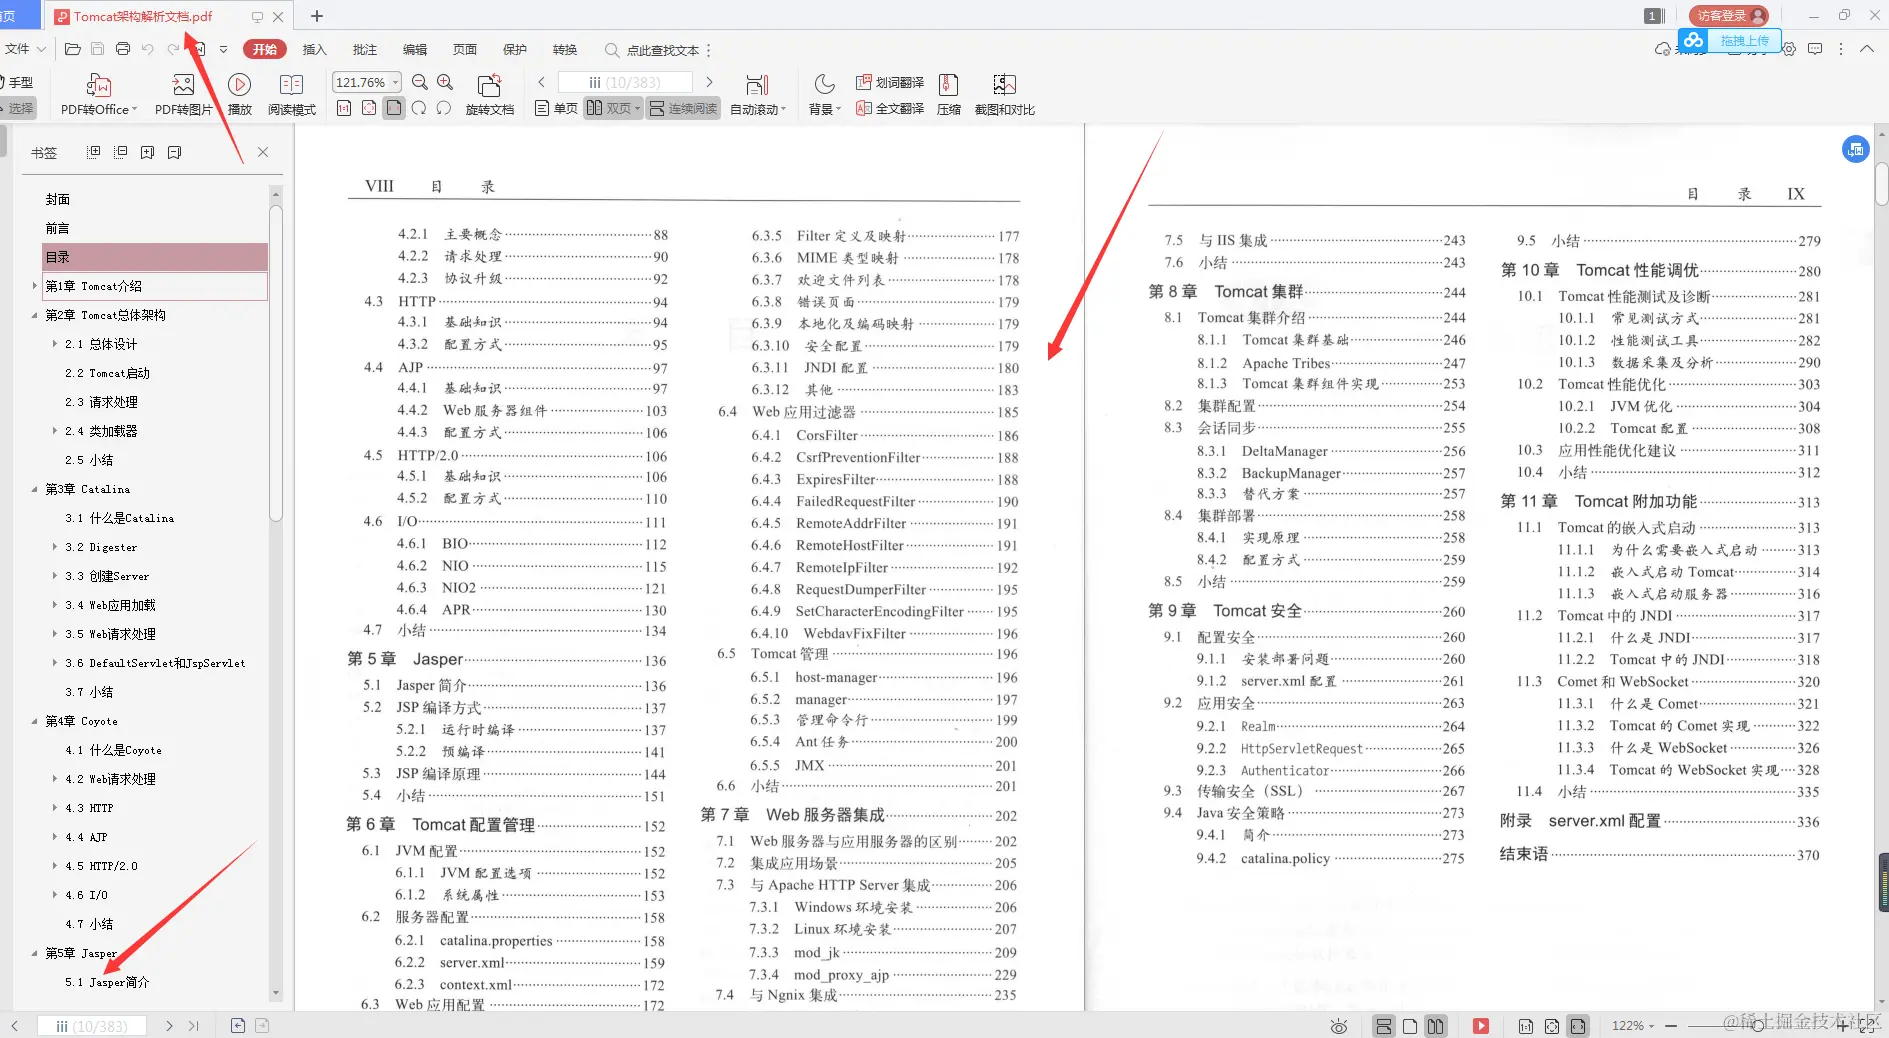Open the PDF转Office converter

tap(97, 95)
